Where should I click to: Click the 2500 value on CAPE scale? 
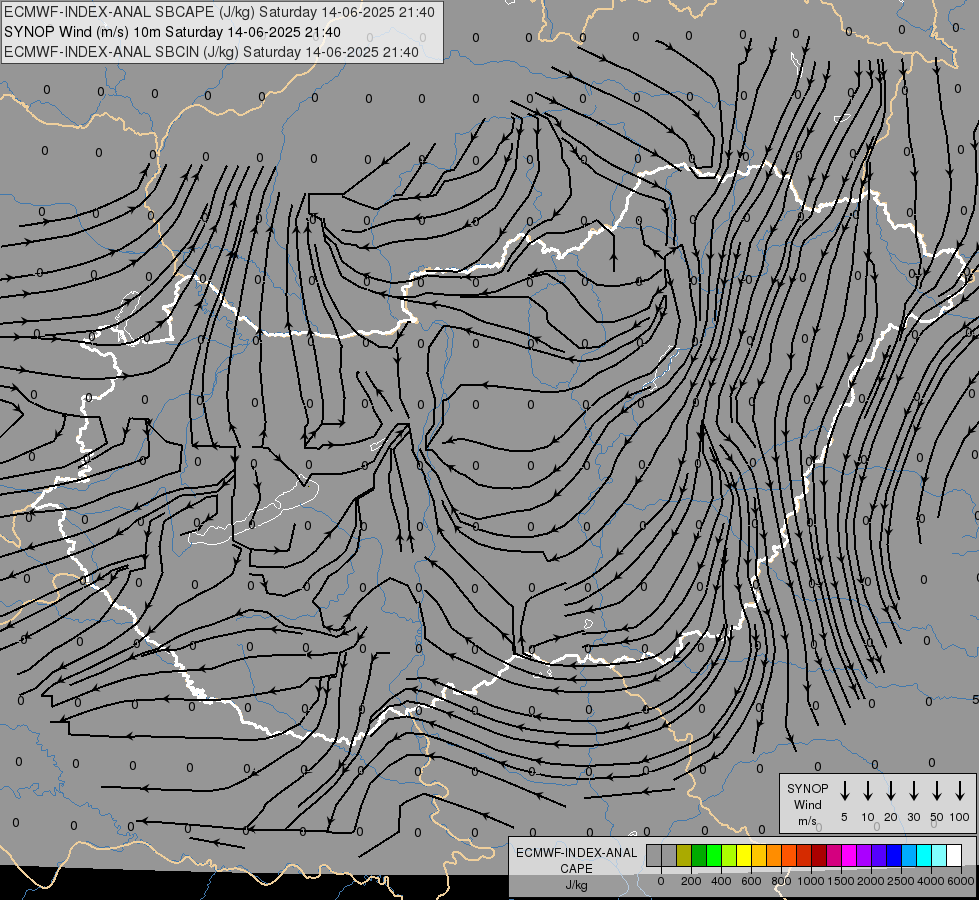(x=901, y=881)
